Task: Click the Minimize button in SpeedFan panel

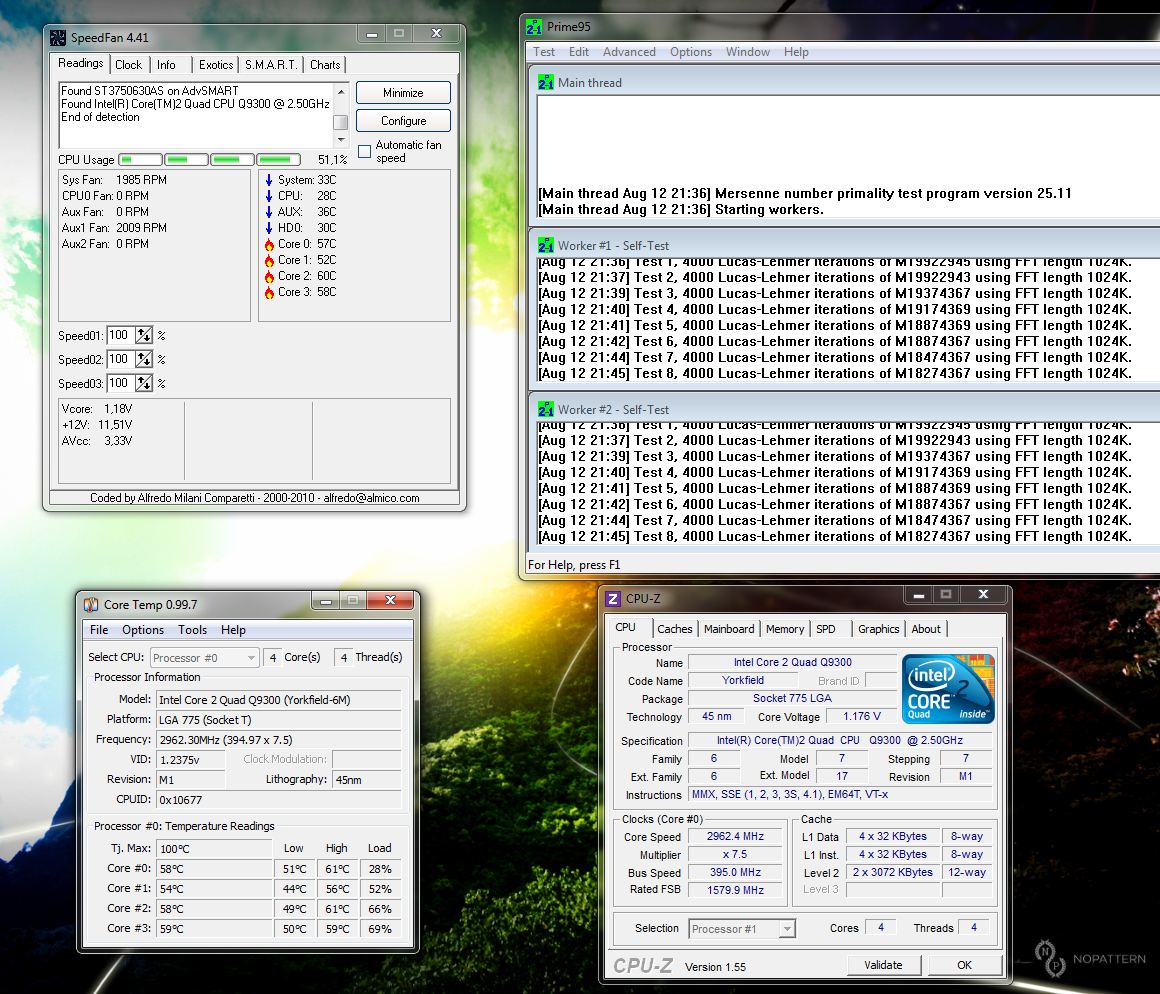Action: click(403, 92)
